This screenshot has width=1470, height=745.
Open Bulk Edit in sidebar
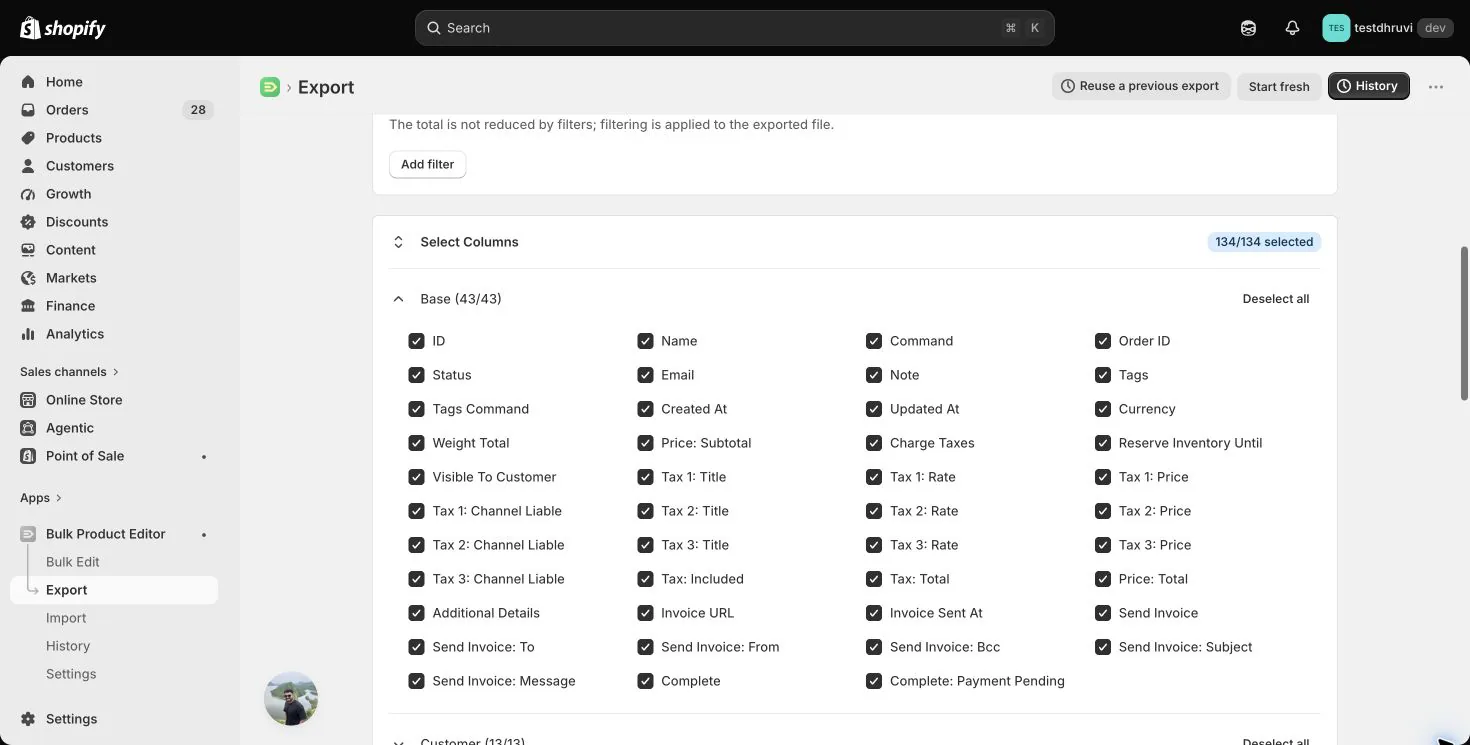tap(73, 562)
